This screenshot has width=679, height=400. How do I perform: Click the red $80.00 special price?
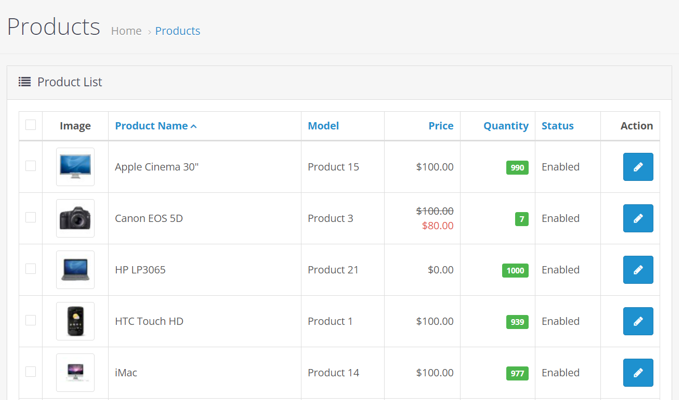point(438,226)
